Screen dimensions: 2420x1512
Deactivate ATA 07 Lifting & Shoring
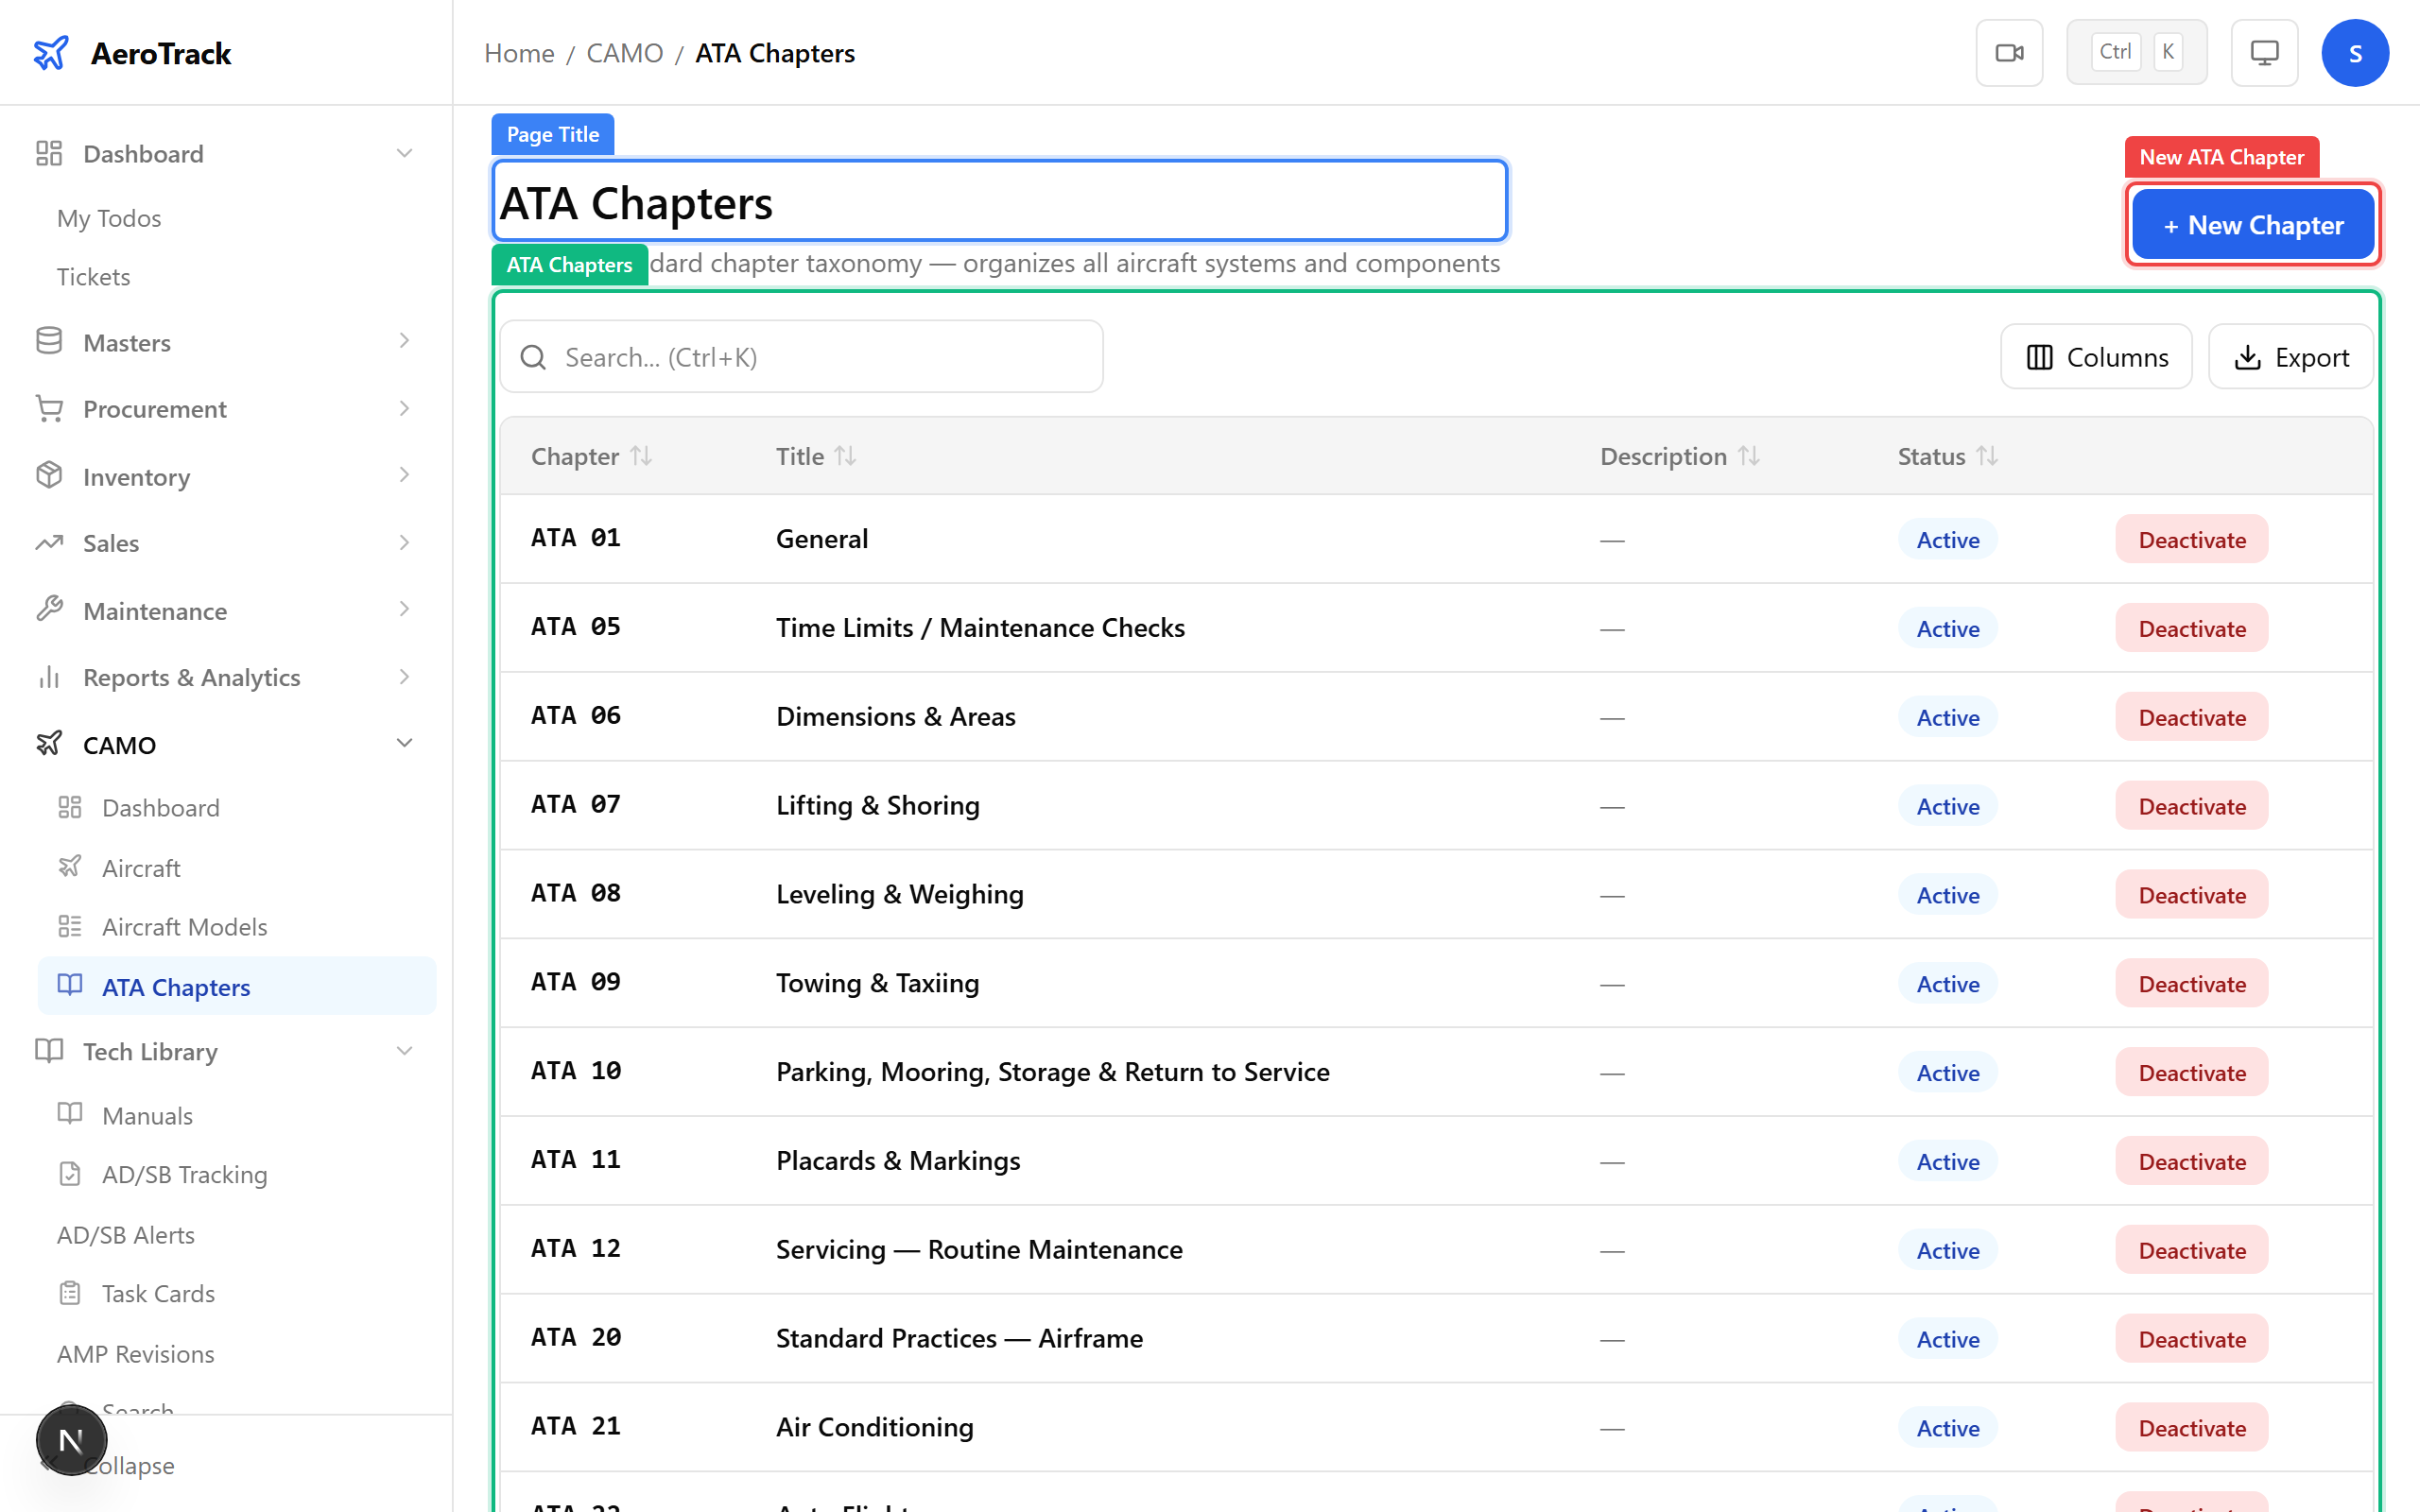pyautogui.click(x=2191, y=806)
